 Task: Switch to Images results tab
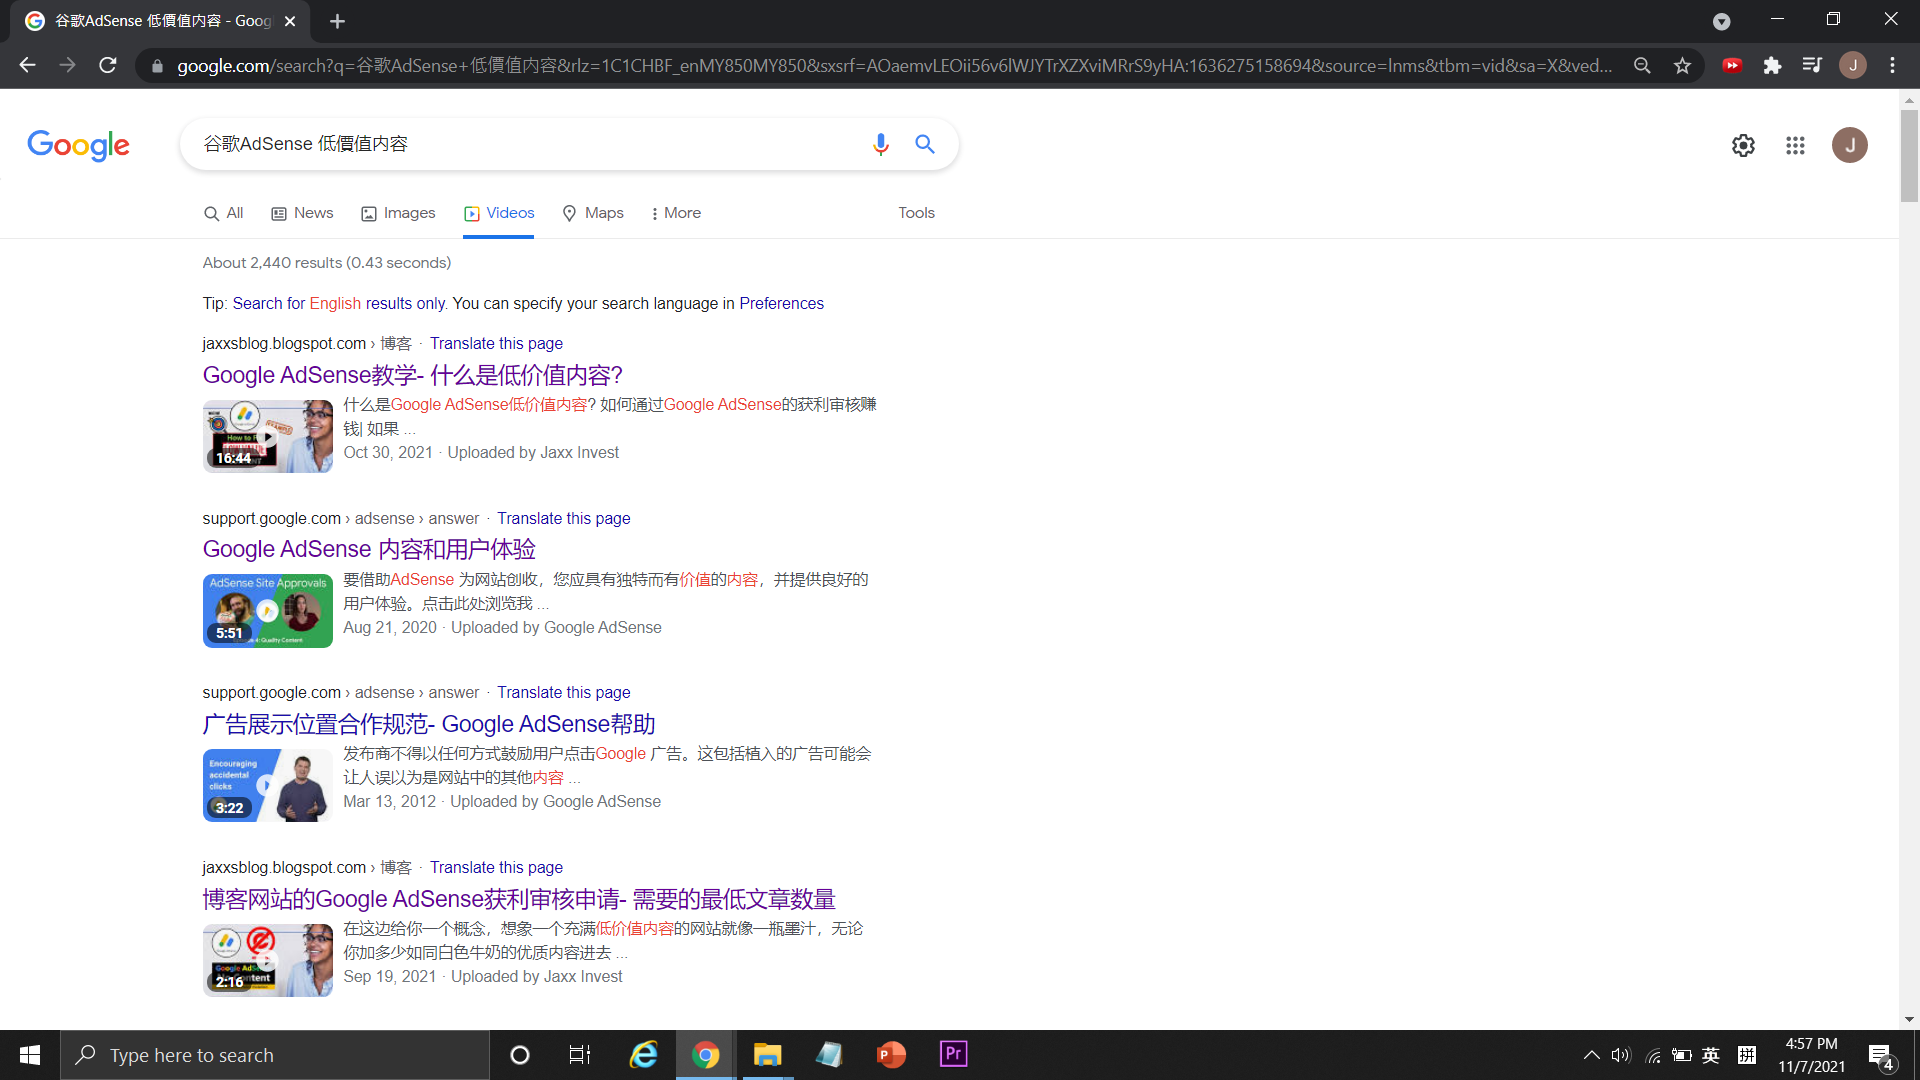click(398, 213)
